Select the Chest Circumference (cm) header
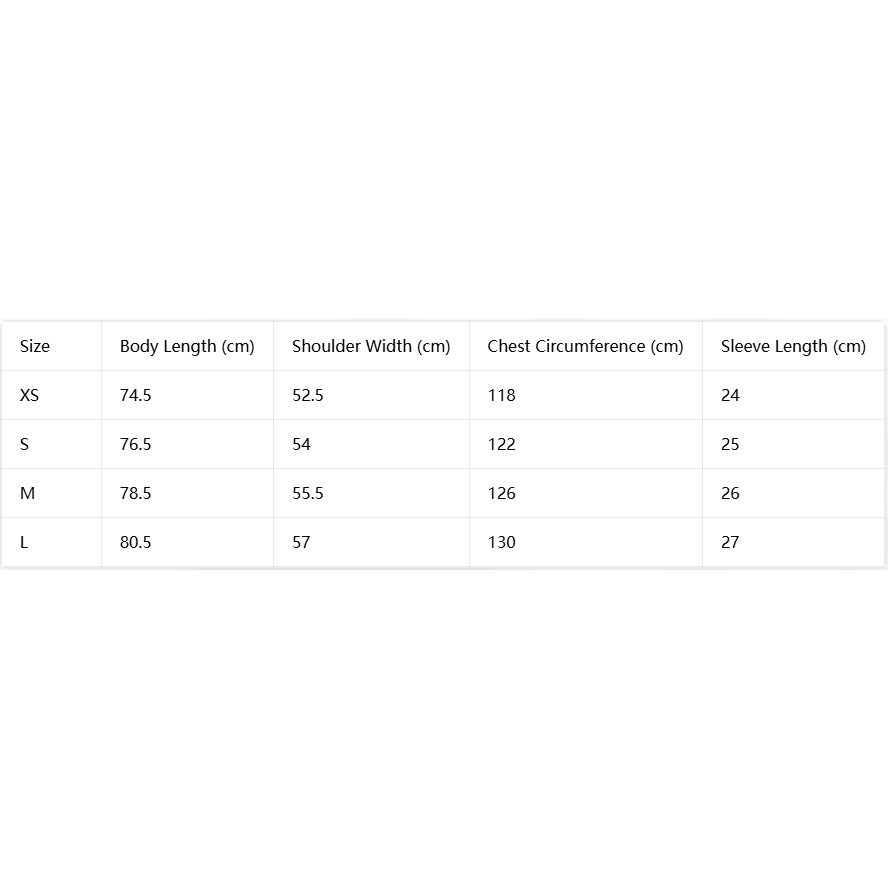This screenshot has height=888, width=888. [x=585, y=346]
